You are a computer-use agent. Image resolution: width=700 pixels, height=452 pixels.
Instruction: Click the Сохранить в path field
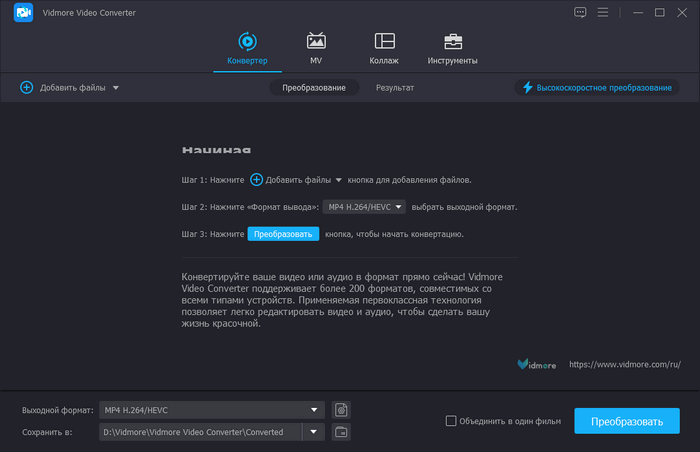tap(200, 432)
